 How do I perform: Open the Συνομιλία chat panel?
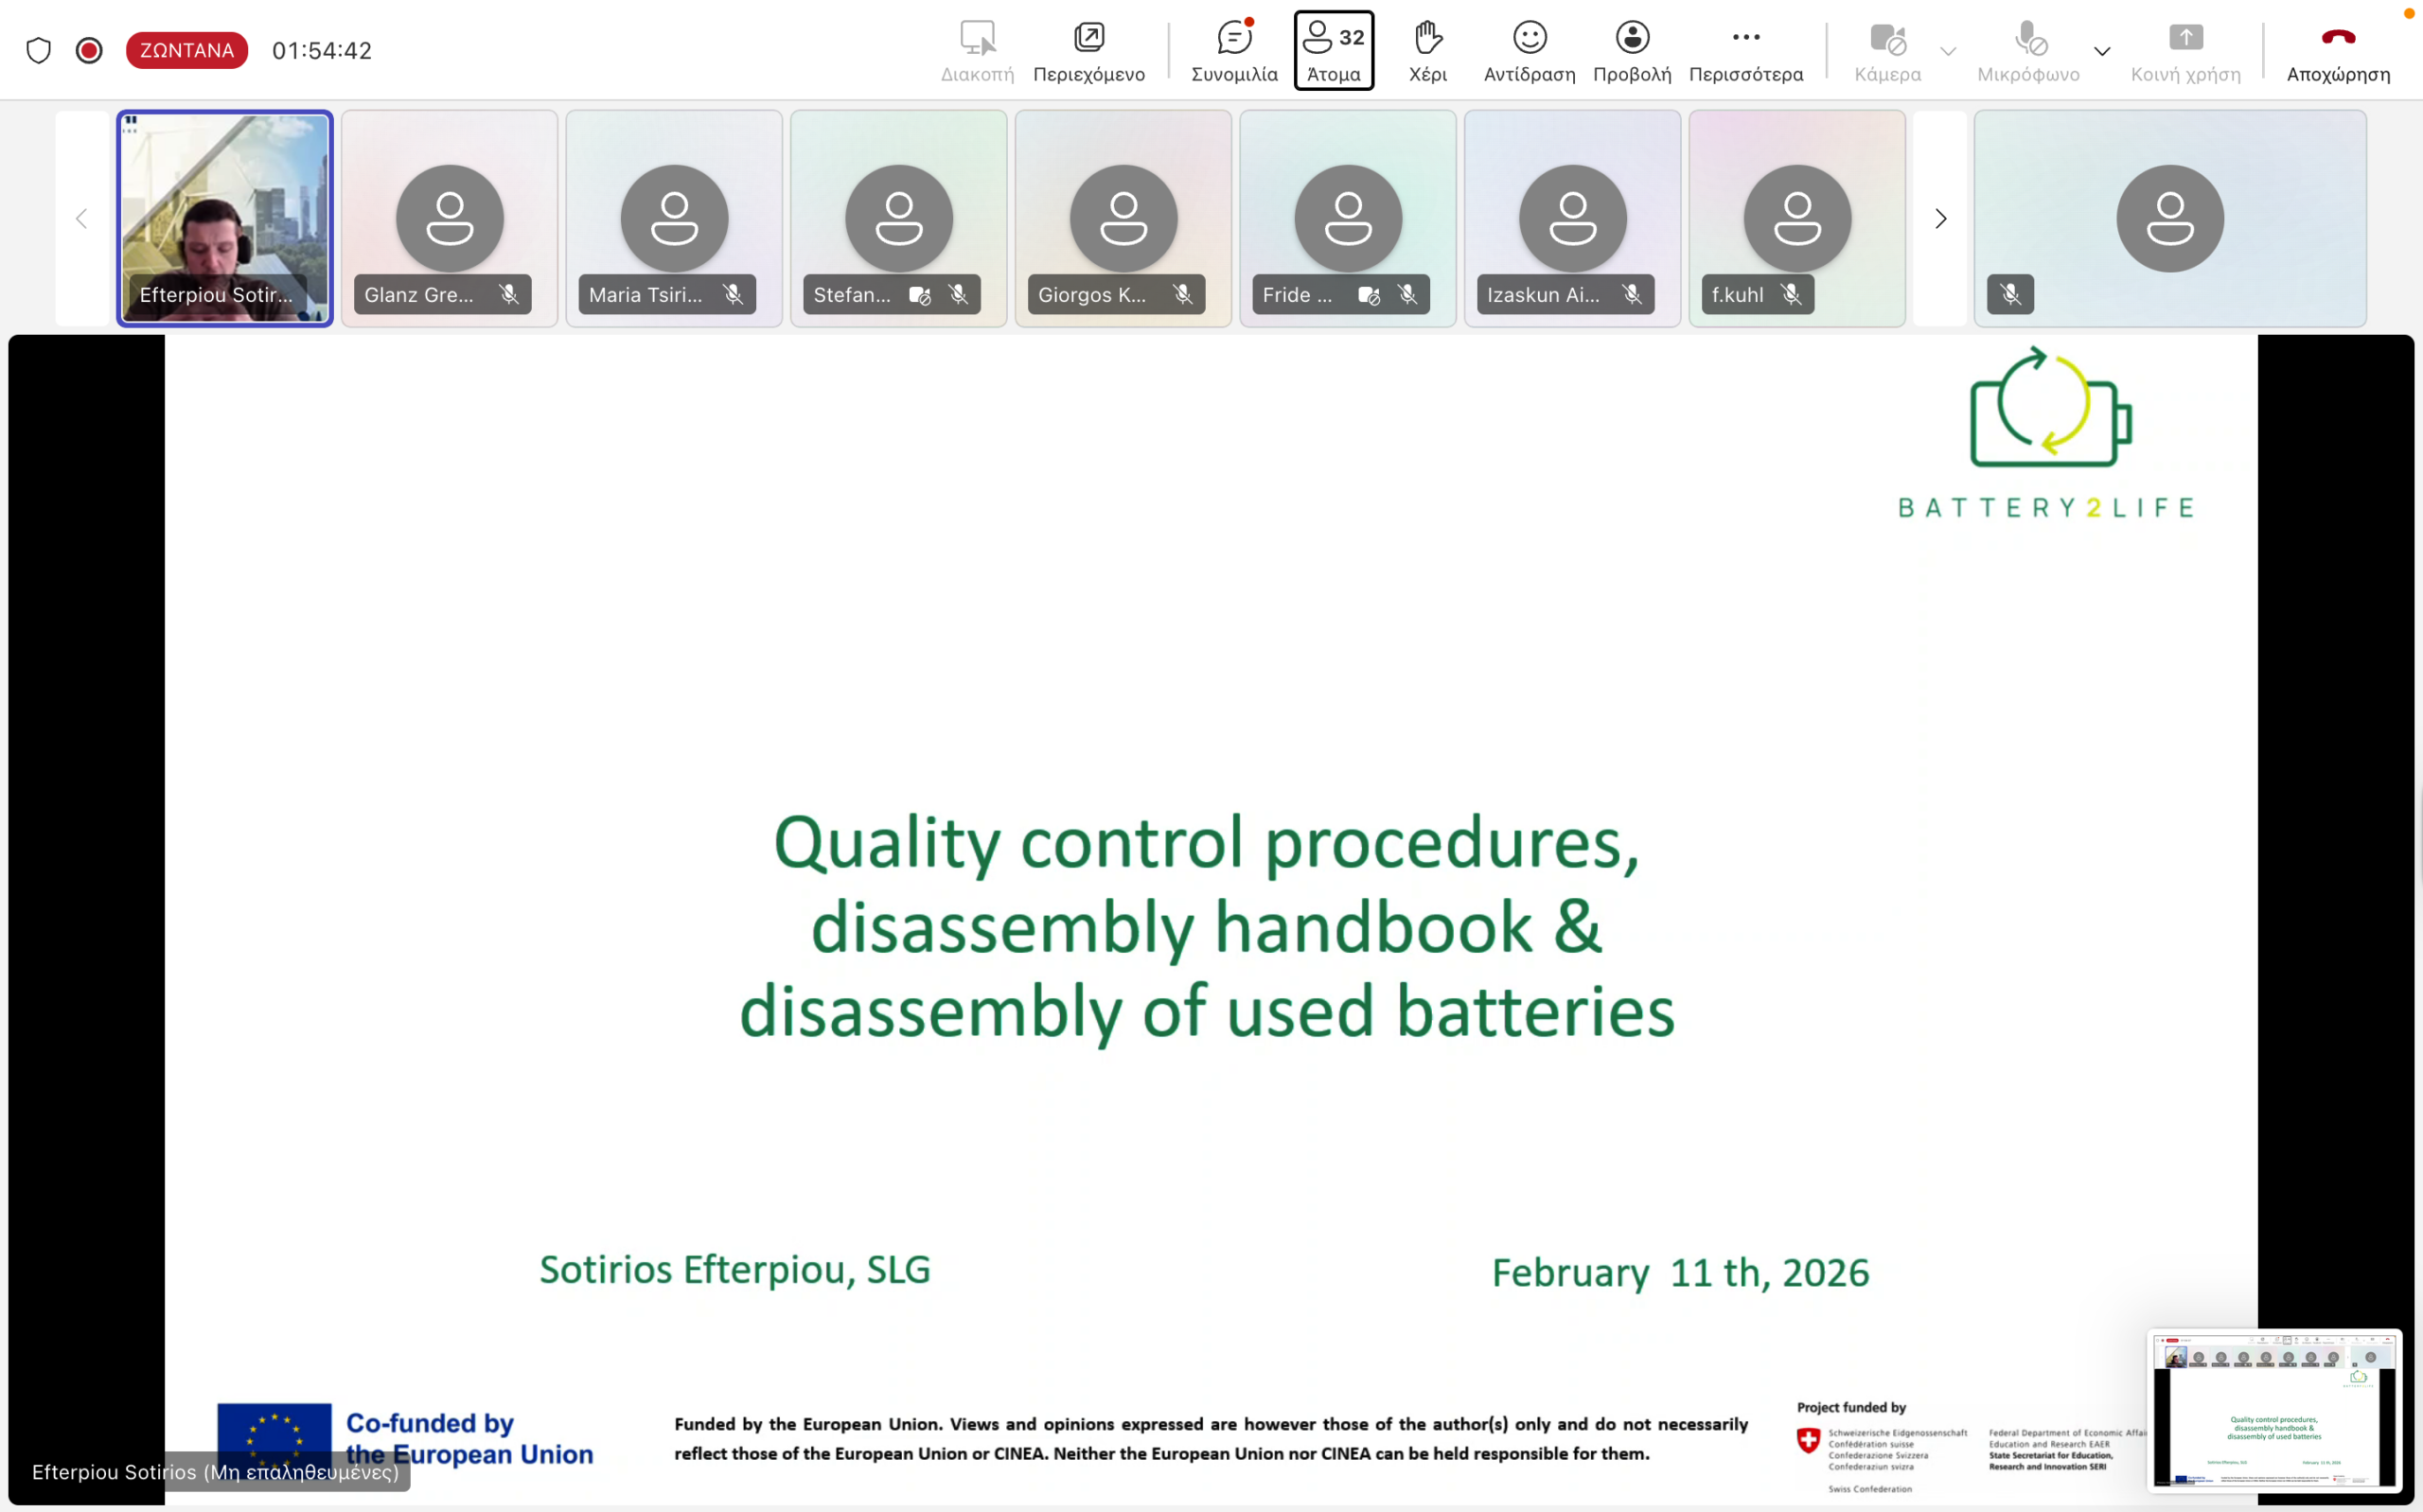point(1234,50)
